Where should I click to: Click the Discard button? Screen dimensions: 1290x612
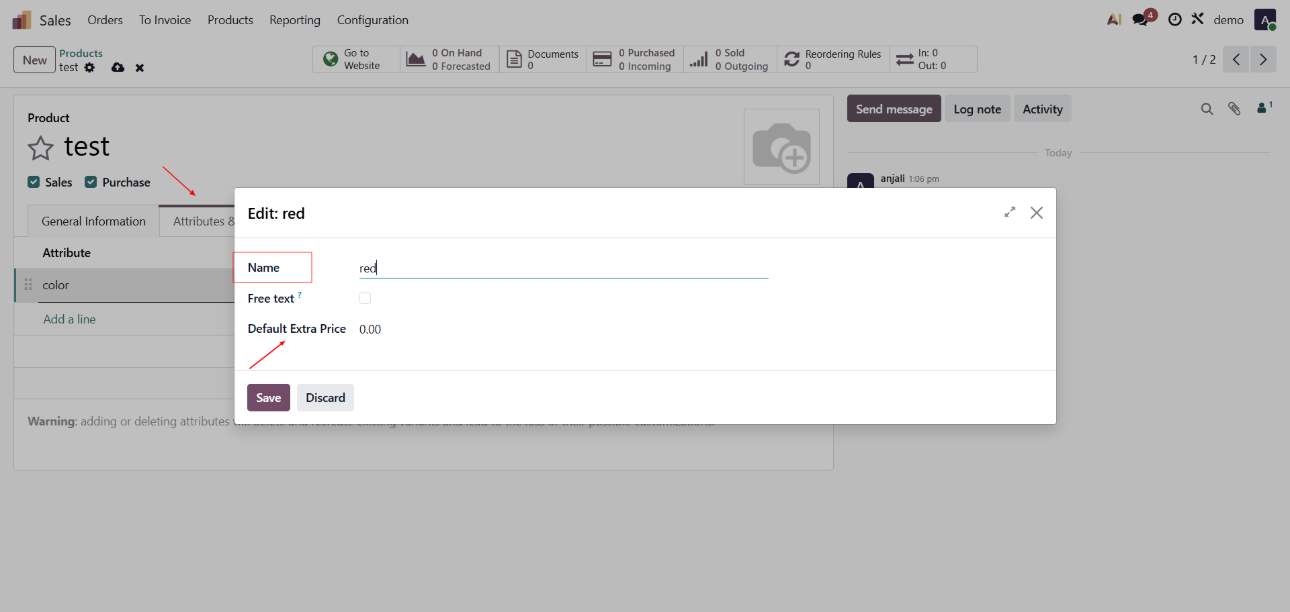coord(325,398)
